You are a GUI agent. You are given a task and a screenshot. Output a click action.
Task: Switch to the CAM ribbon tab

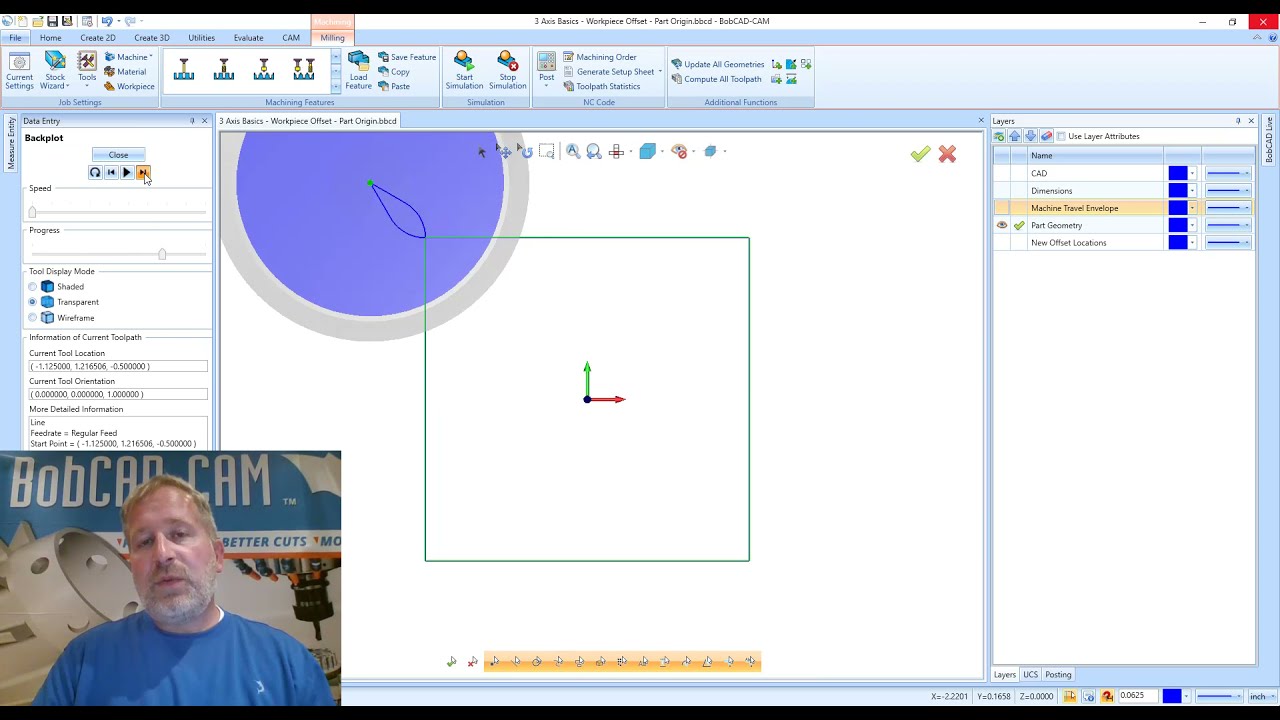click(291, 38)
